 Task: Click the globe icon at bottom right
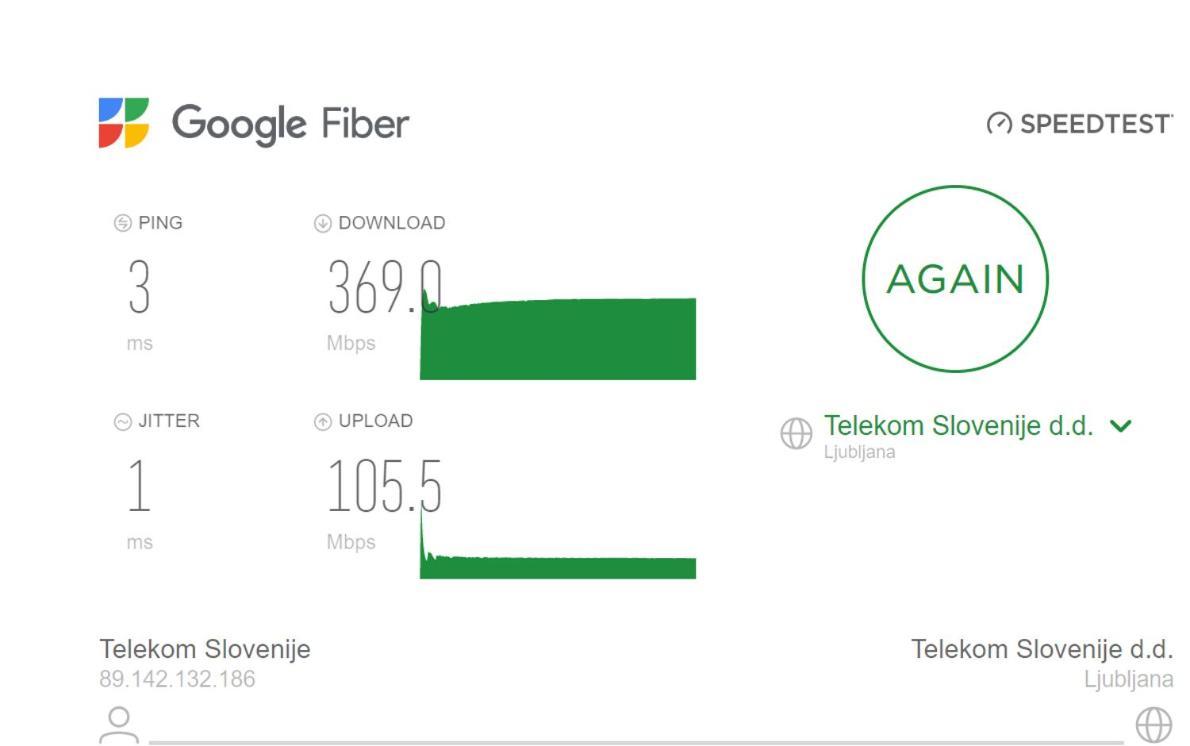(x=1154, y=724)
